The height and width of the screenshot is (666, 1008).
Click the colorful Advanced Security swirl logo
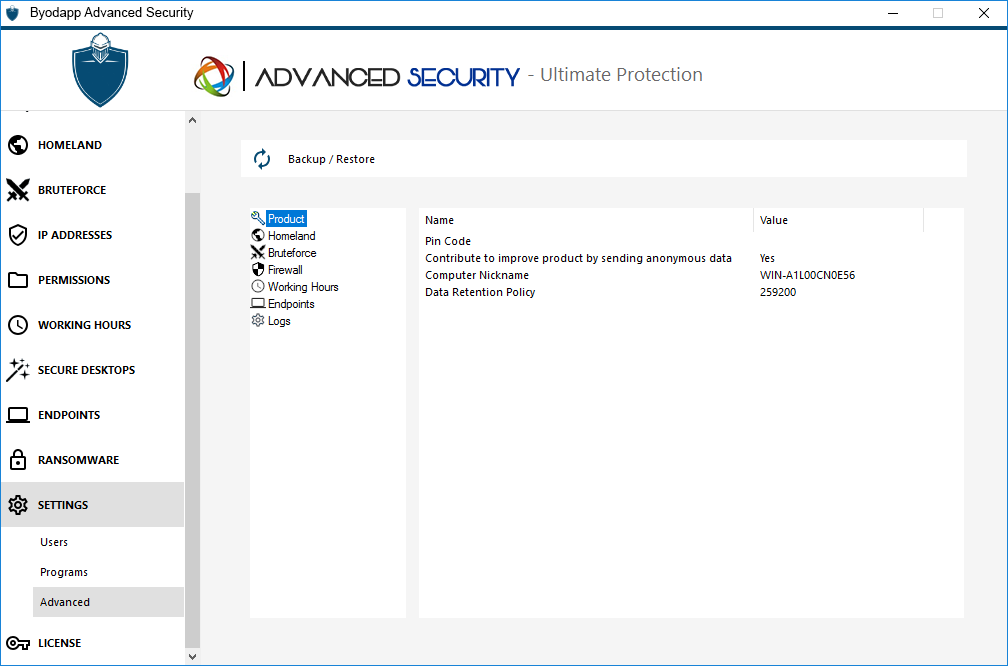coord(214,76)
